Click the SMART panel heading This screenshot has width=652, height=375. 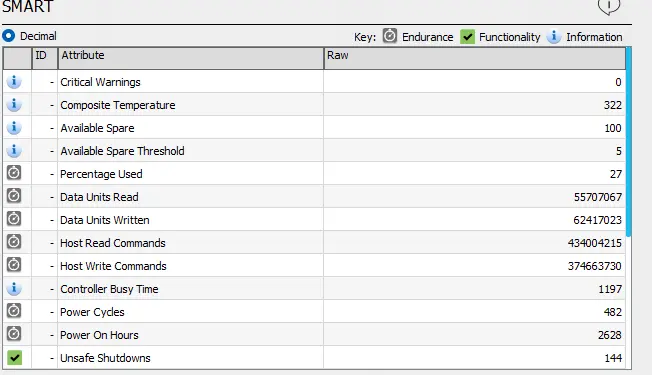(28, 6)
